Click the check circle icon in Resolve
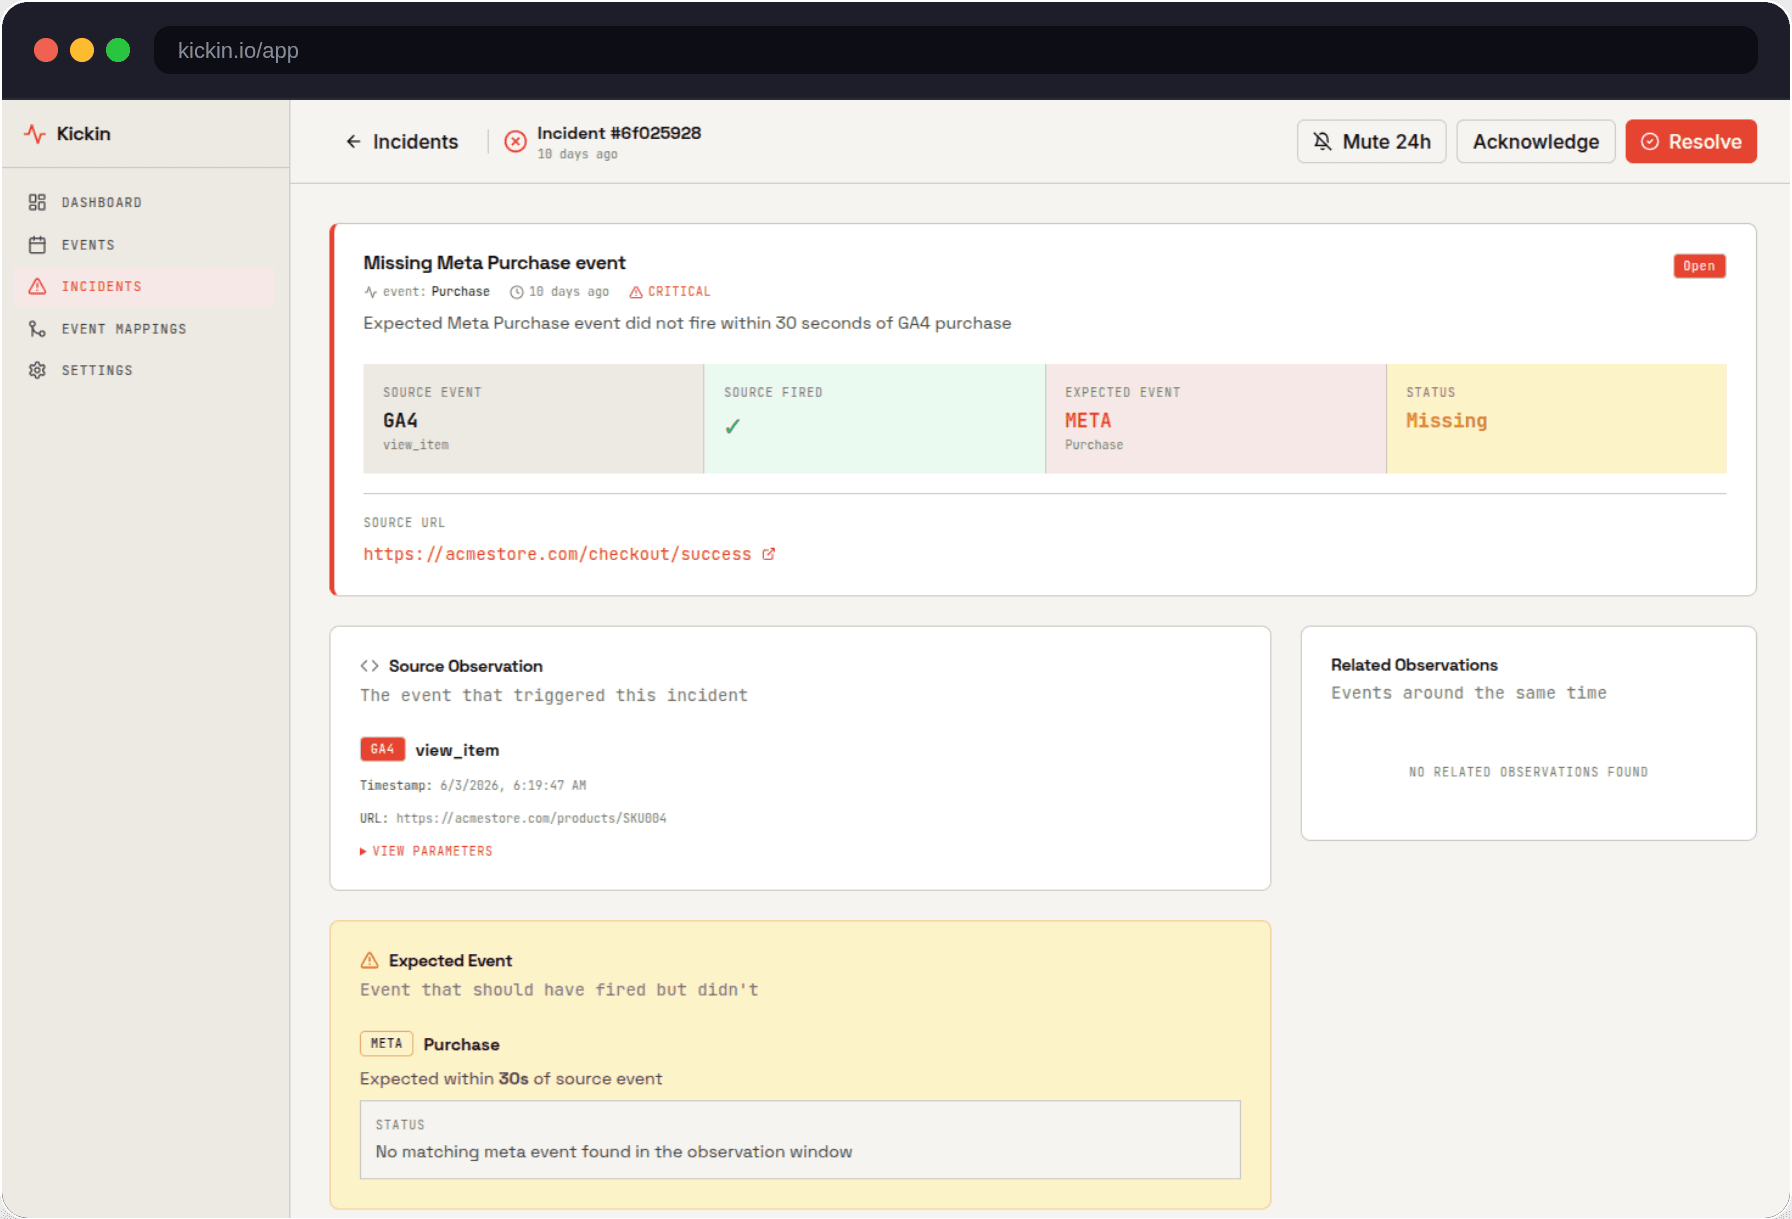Image resolution: width=1792 pixels, height=1219 pixels. pos(1650,142)
